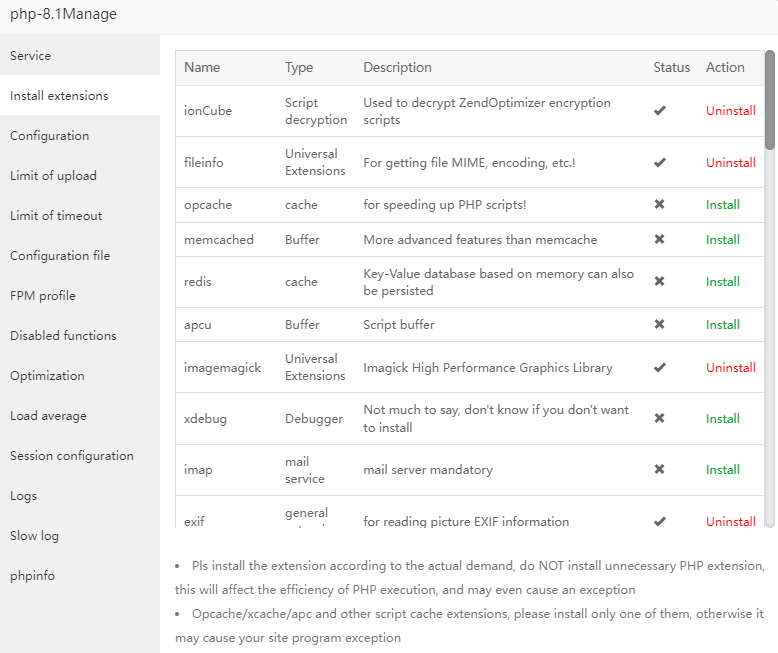Switch to the Configuration tab
This screenshot has height=653, width=778.
(x=50, y=136)
